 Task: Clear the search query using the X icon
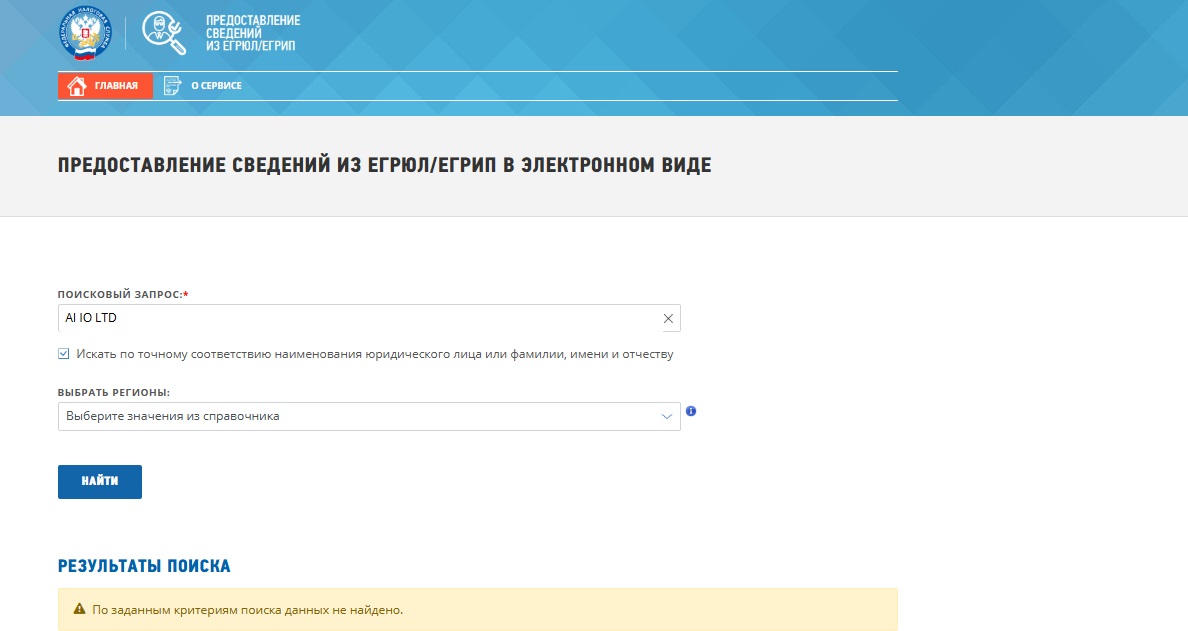(x=666, y=318)
